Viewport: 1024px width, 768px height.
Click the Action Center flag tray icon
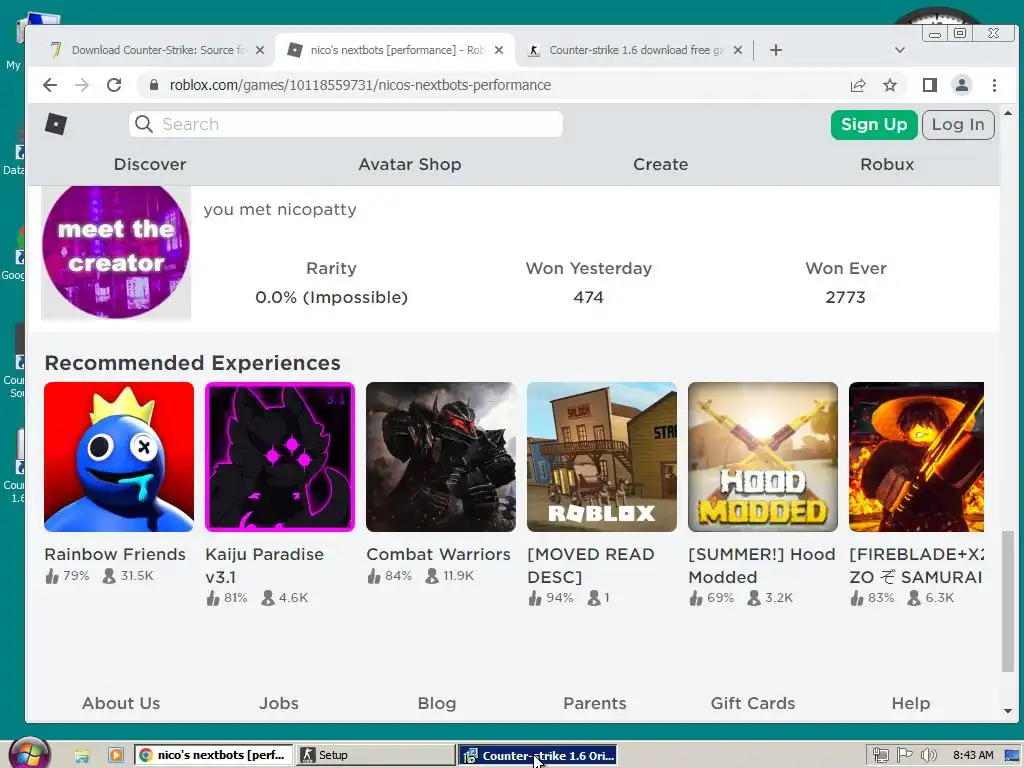904,756
